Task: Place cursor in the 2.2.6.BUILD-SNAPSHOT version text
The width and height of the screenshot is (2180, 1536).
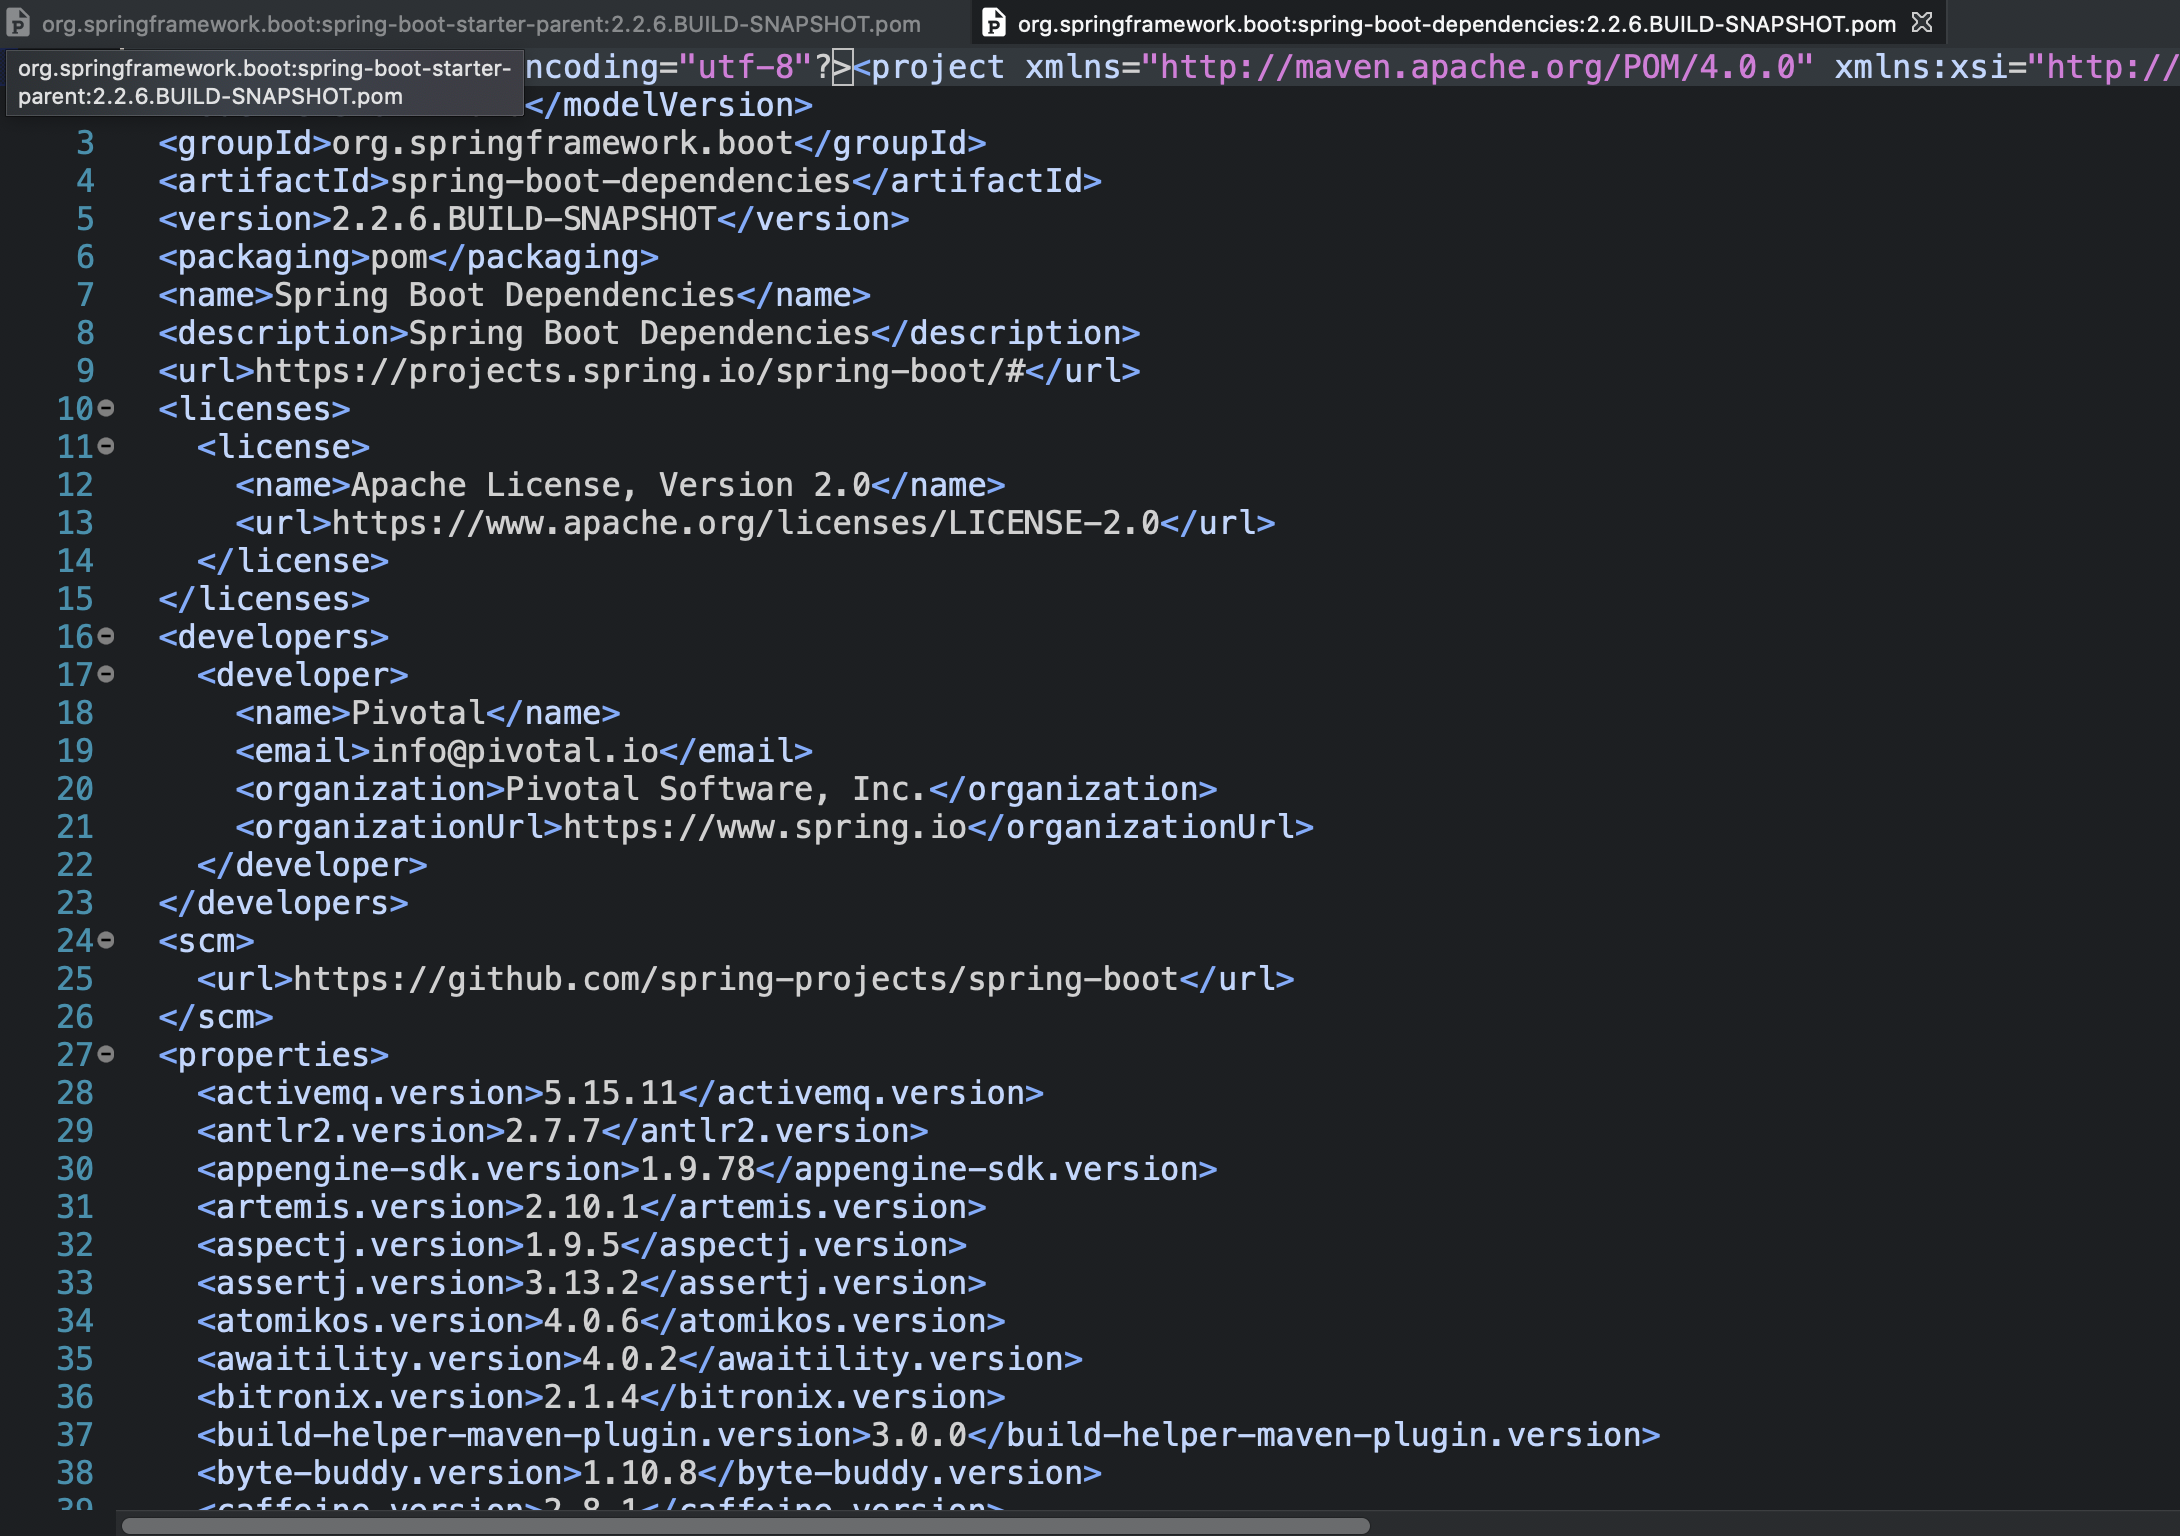Action: point(523,219)
